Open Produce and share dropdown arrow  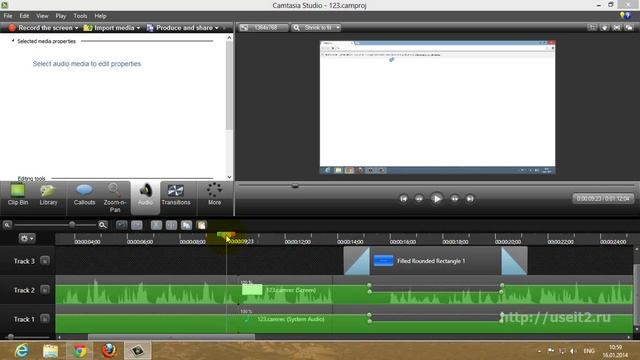point(217,28)
